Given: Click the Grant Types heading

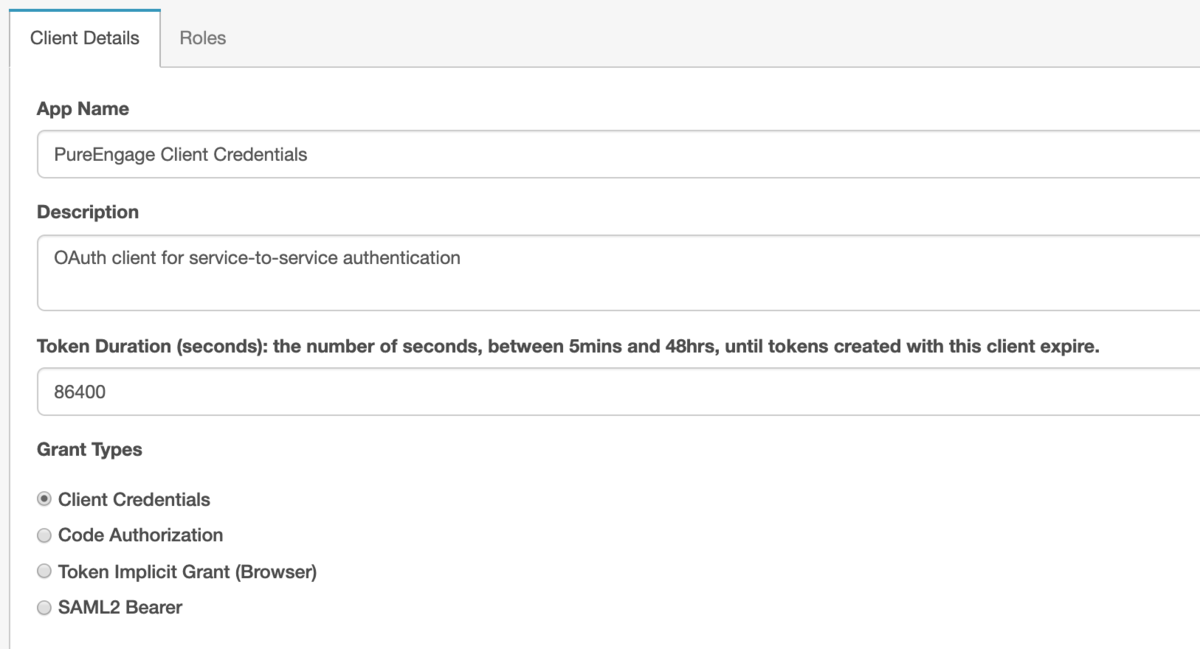Looking at the screenshot, I should tap(90, 449).
